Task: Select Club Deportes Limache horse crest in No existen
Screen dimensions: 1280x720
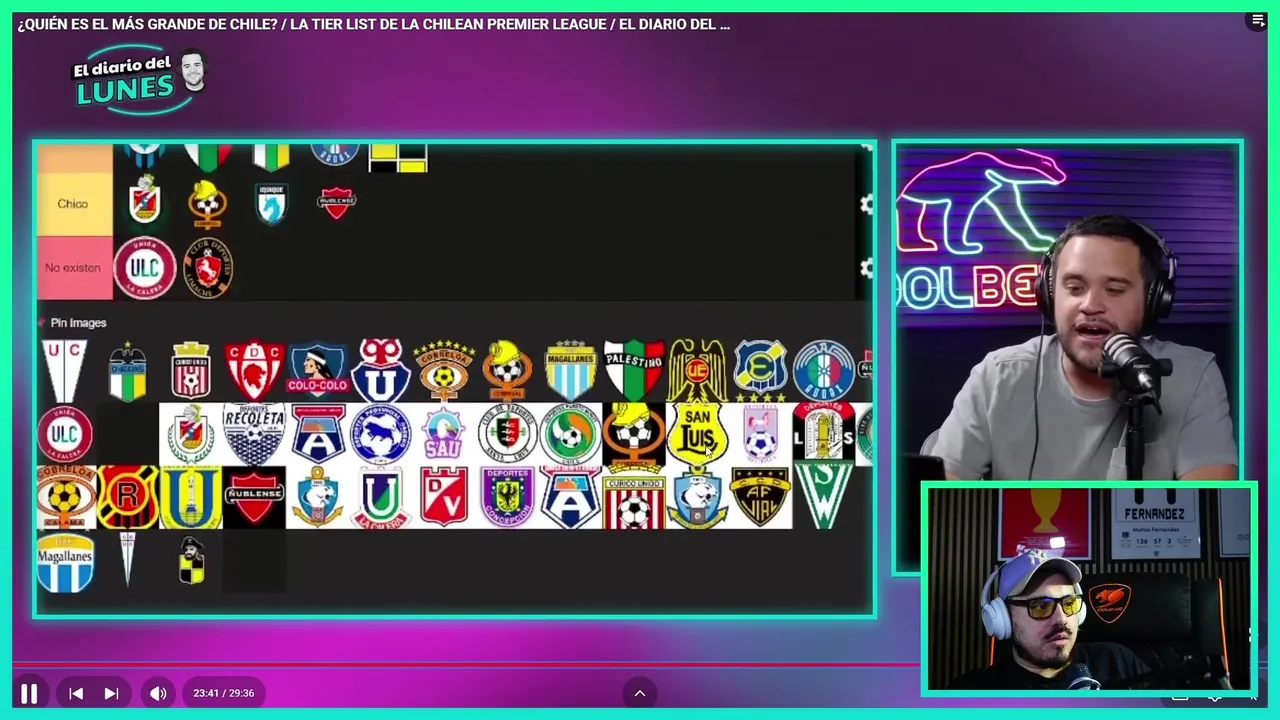Action: tap(208, 268)
